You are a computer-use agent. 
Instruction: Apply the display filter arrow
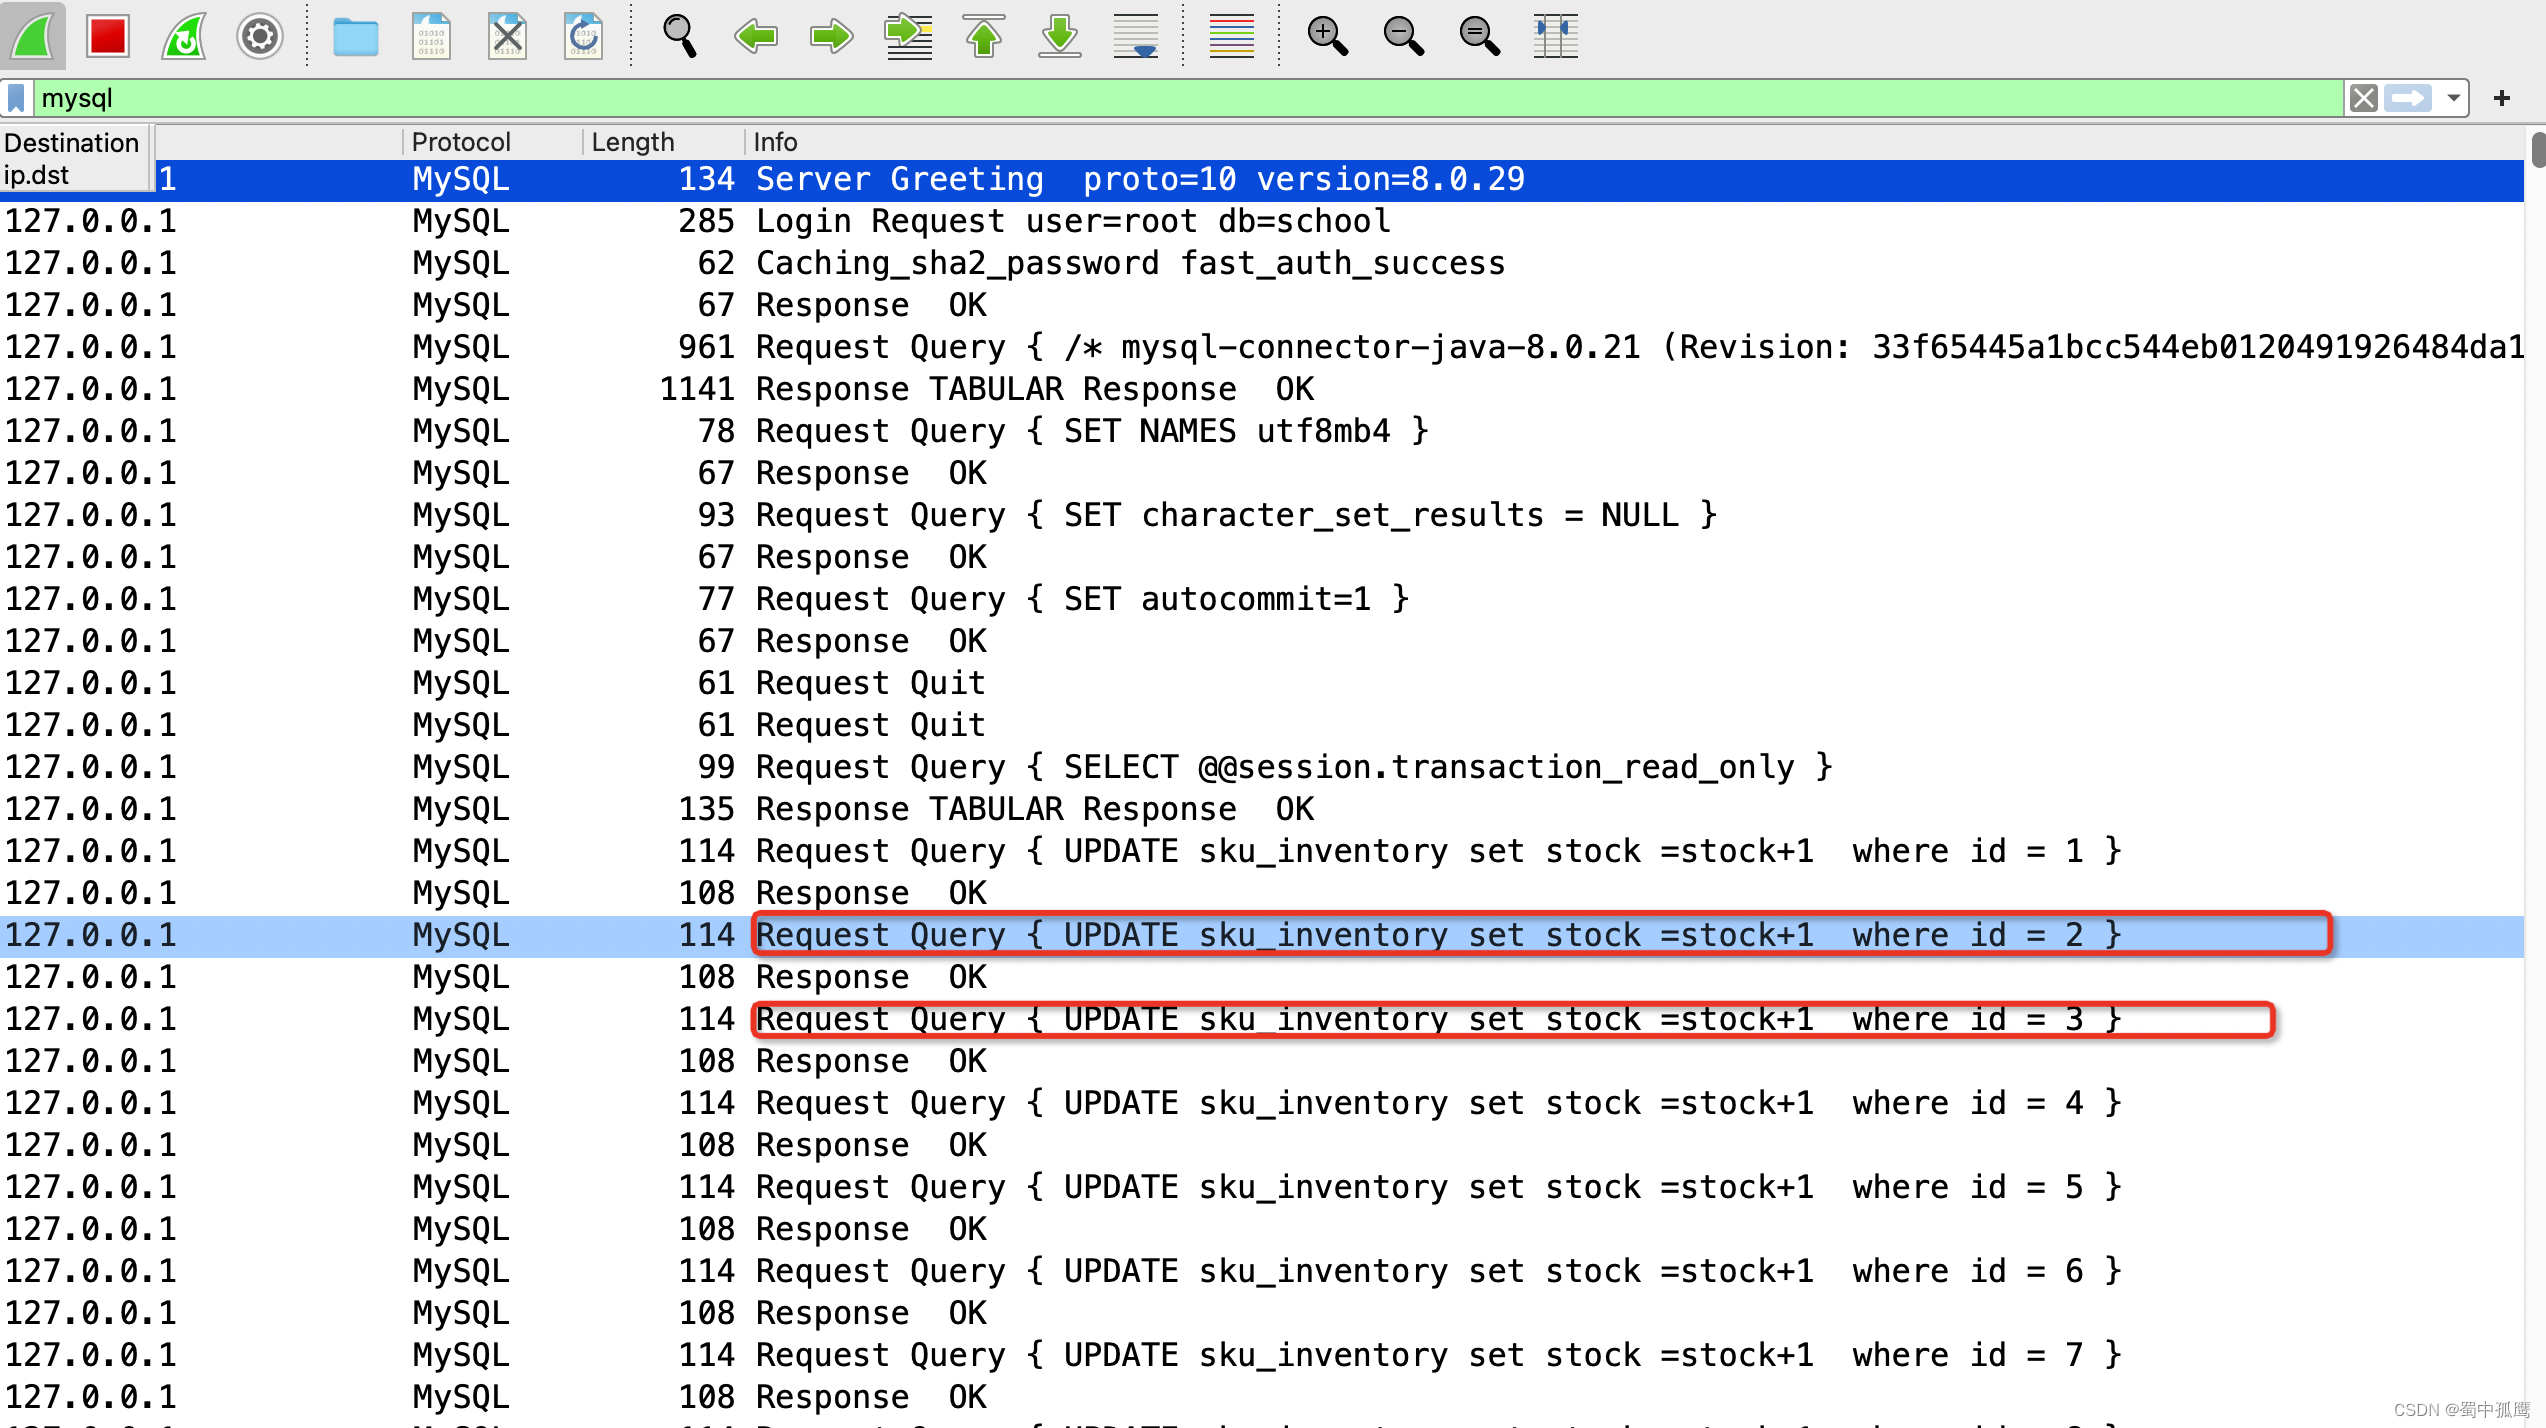coord(2408,98)
